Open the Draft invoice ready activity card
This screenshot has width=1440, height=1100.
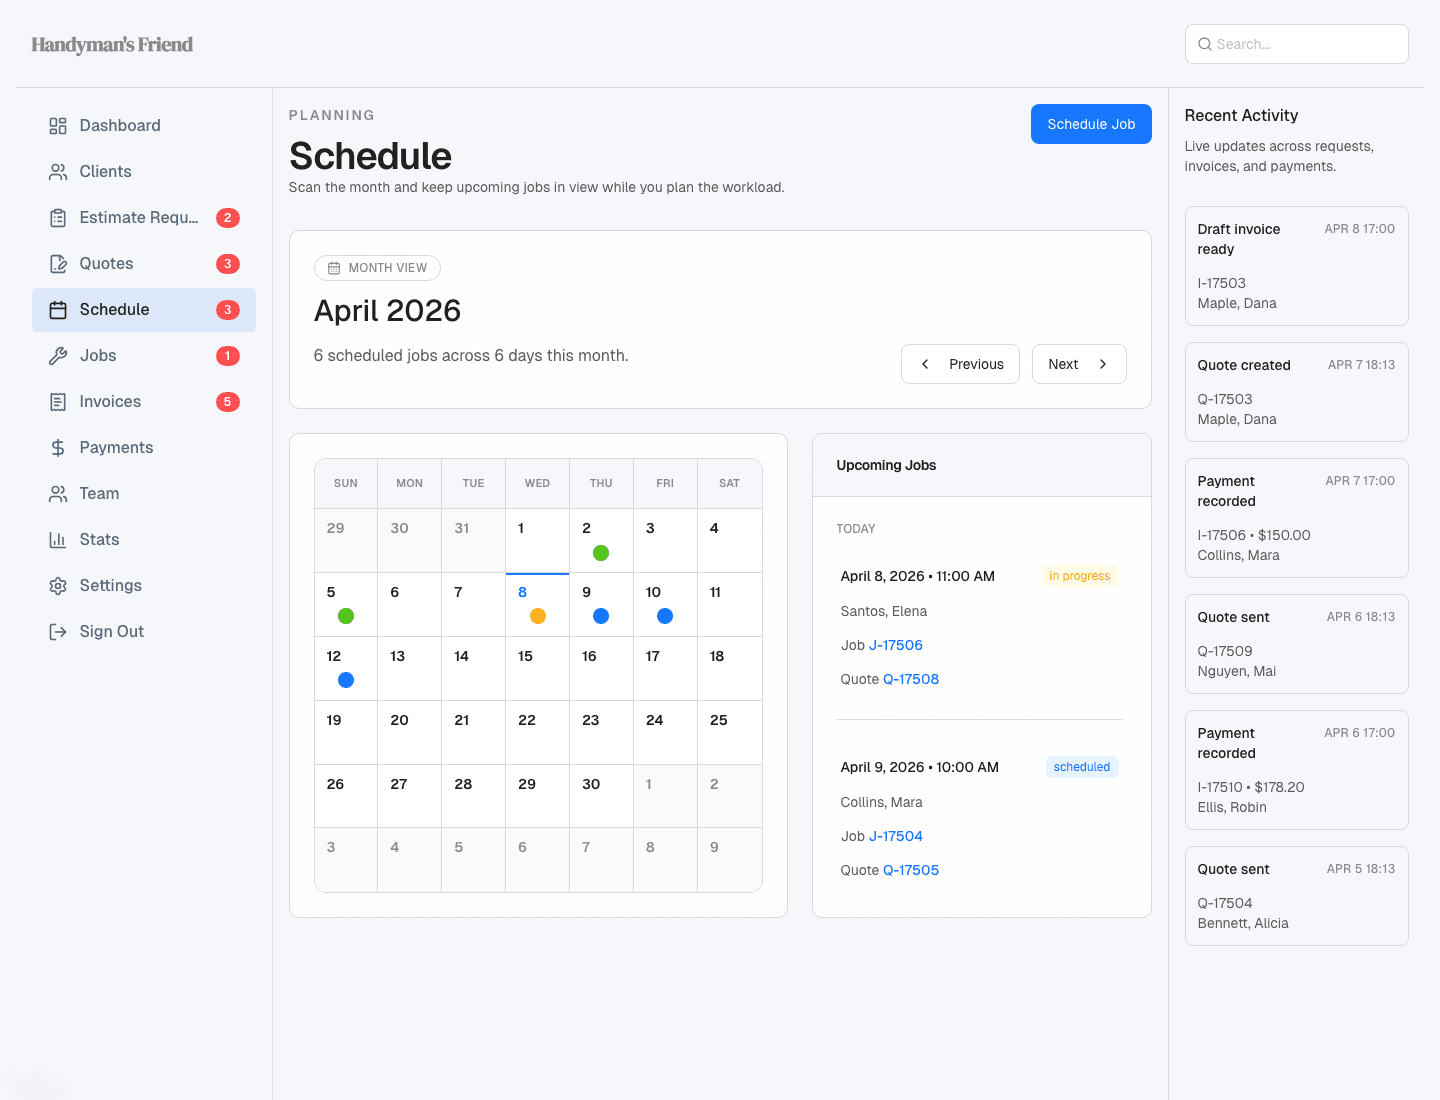click(1297, 266)
